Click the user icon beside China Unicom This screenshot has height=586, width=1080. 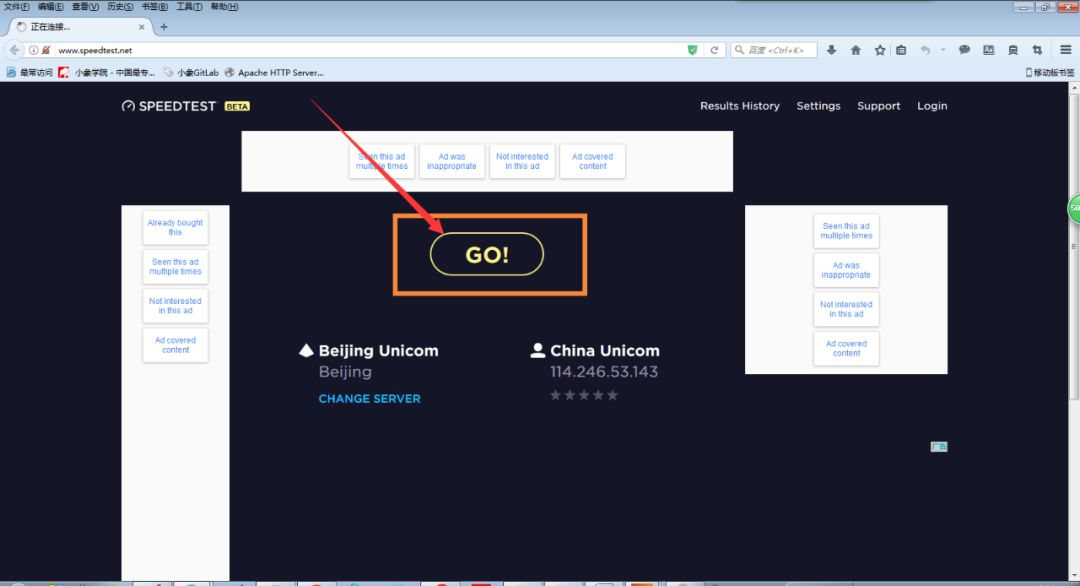coord(537,350)
